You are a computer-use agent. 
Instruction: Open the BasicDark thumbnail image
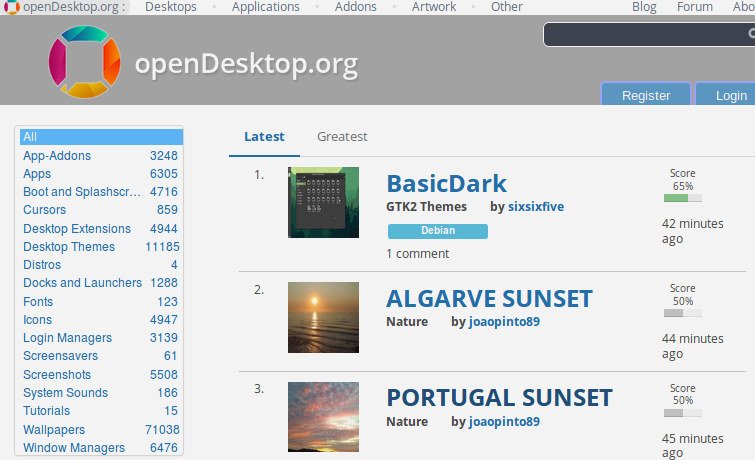[323, 202]
